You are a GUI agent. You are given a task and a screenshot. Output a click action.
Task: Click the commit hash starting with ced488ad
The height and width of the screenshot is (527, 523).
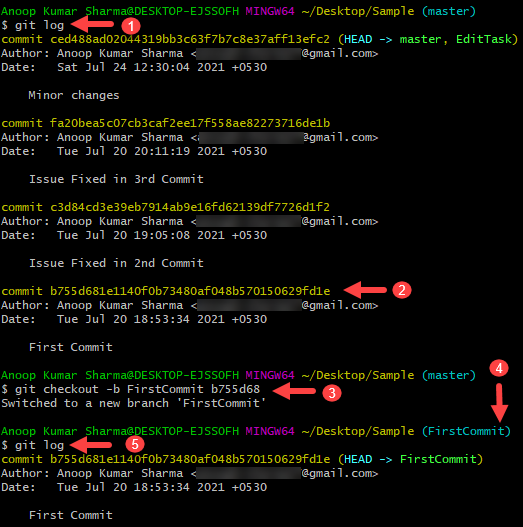pyautogui.click(x=190, y=39)
